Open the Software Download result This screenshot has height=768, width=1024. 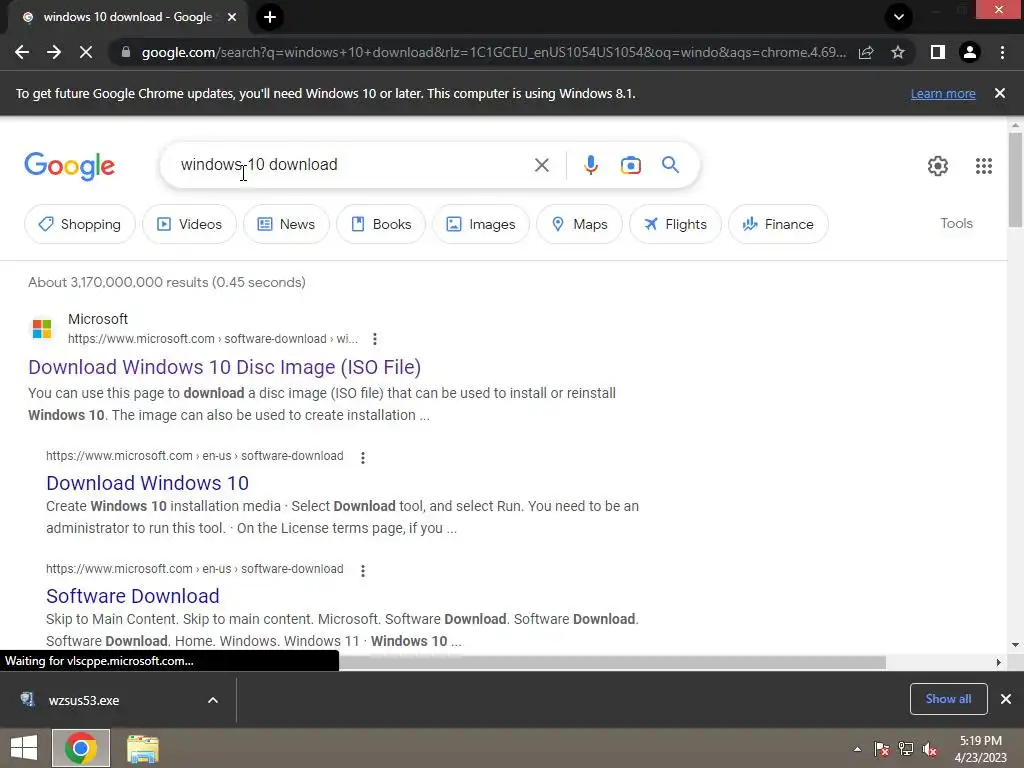tap(133, 596)
